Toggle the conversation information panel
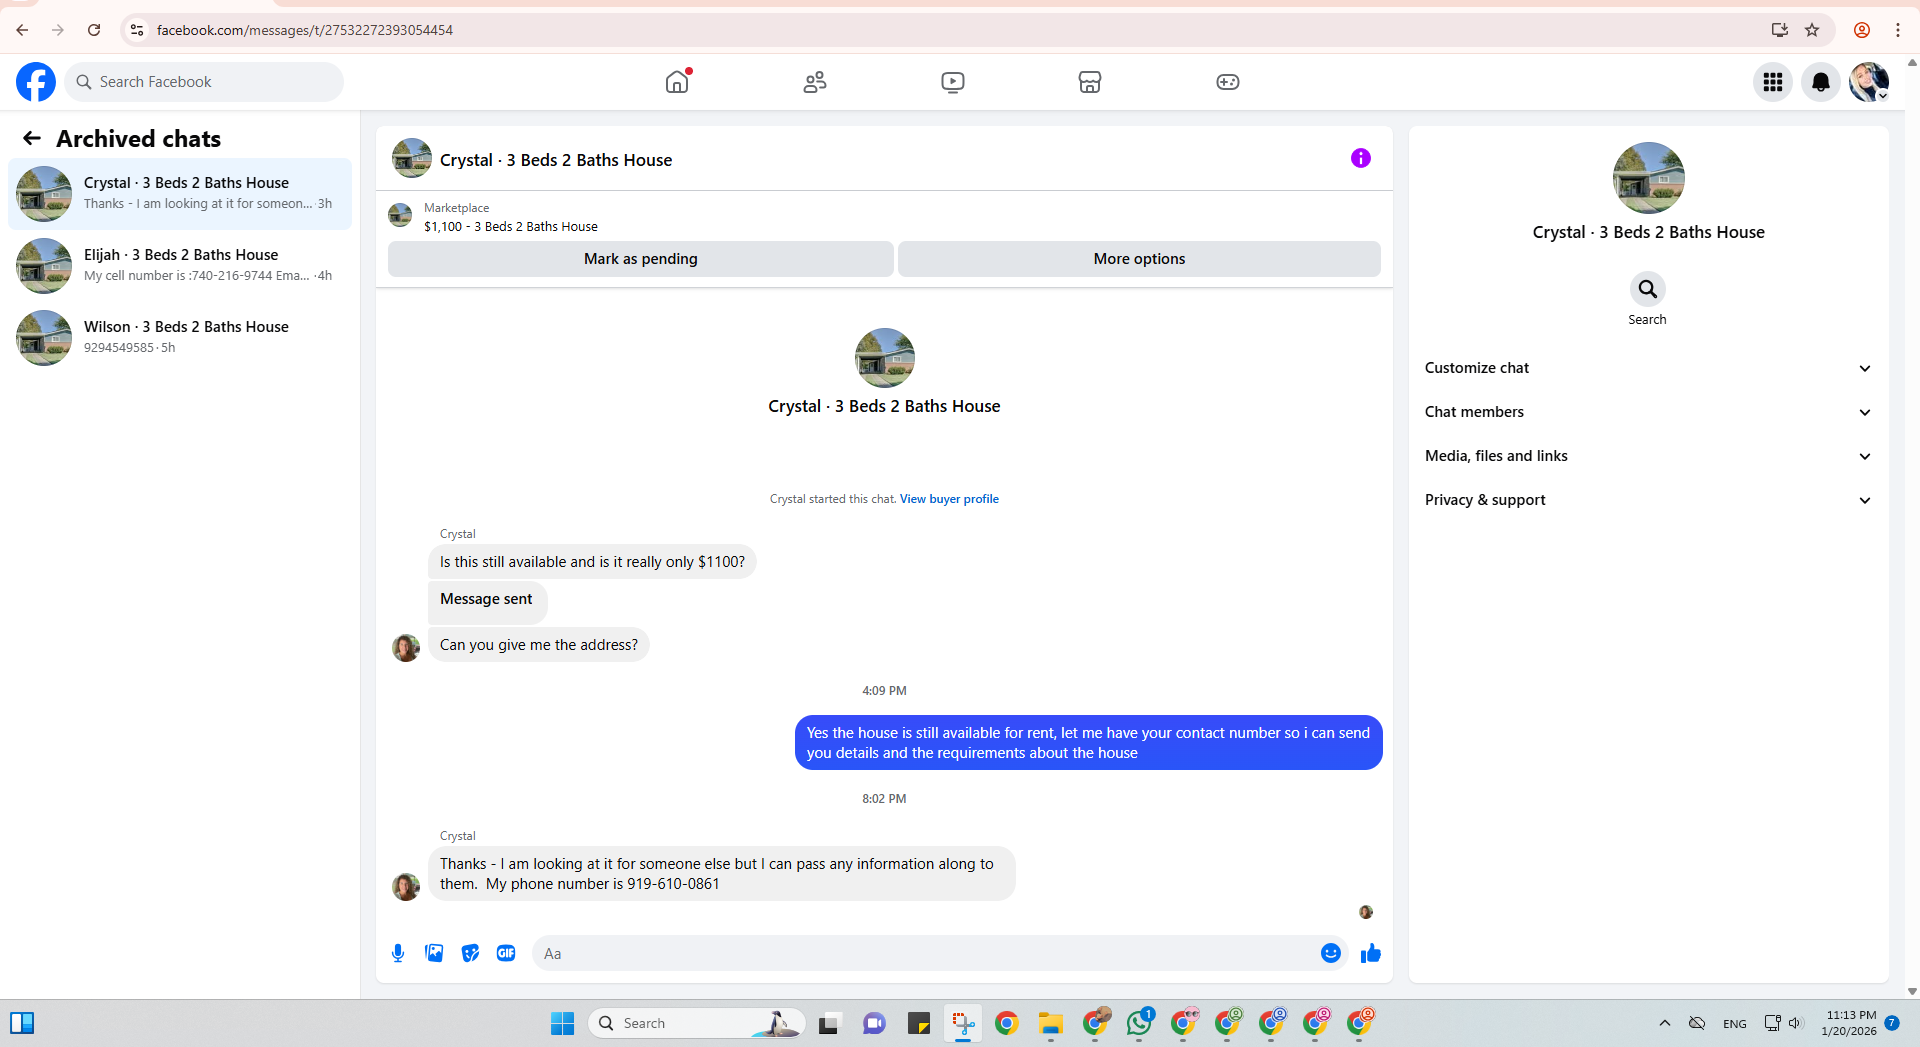 (x=1361, y=158)
